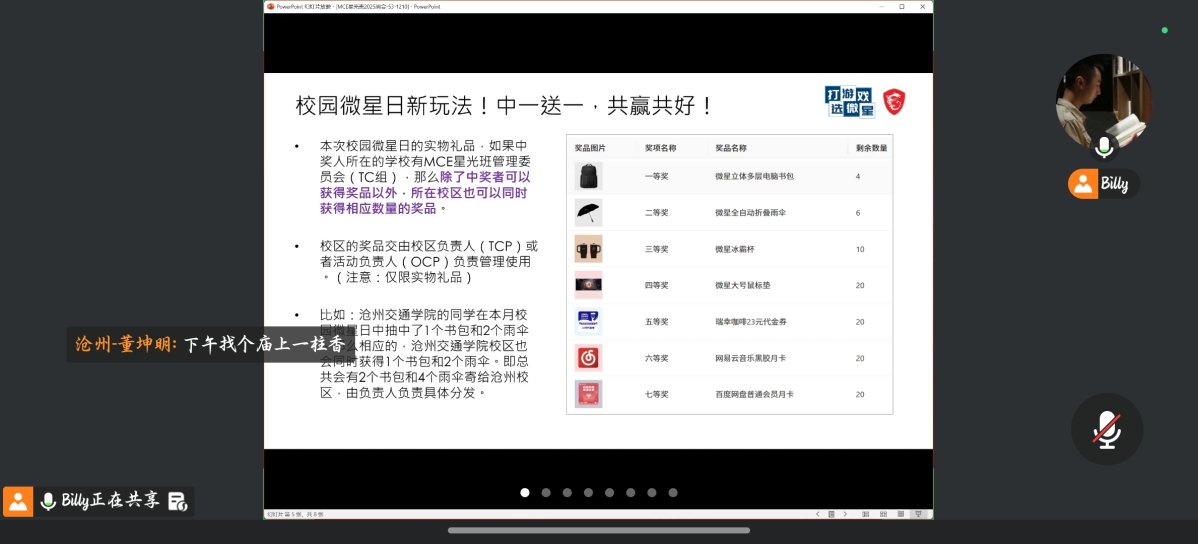
Task: Click the 五等奖 cell
Action: coord(656,322)
